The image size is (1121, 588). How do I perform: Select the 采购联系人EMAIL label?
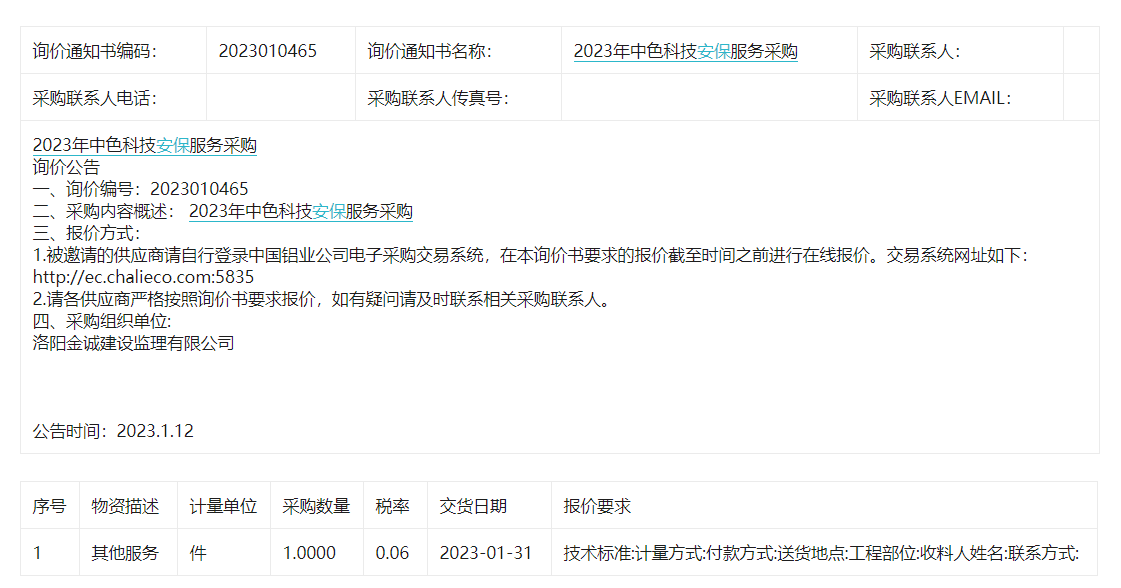pos(939,98)
